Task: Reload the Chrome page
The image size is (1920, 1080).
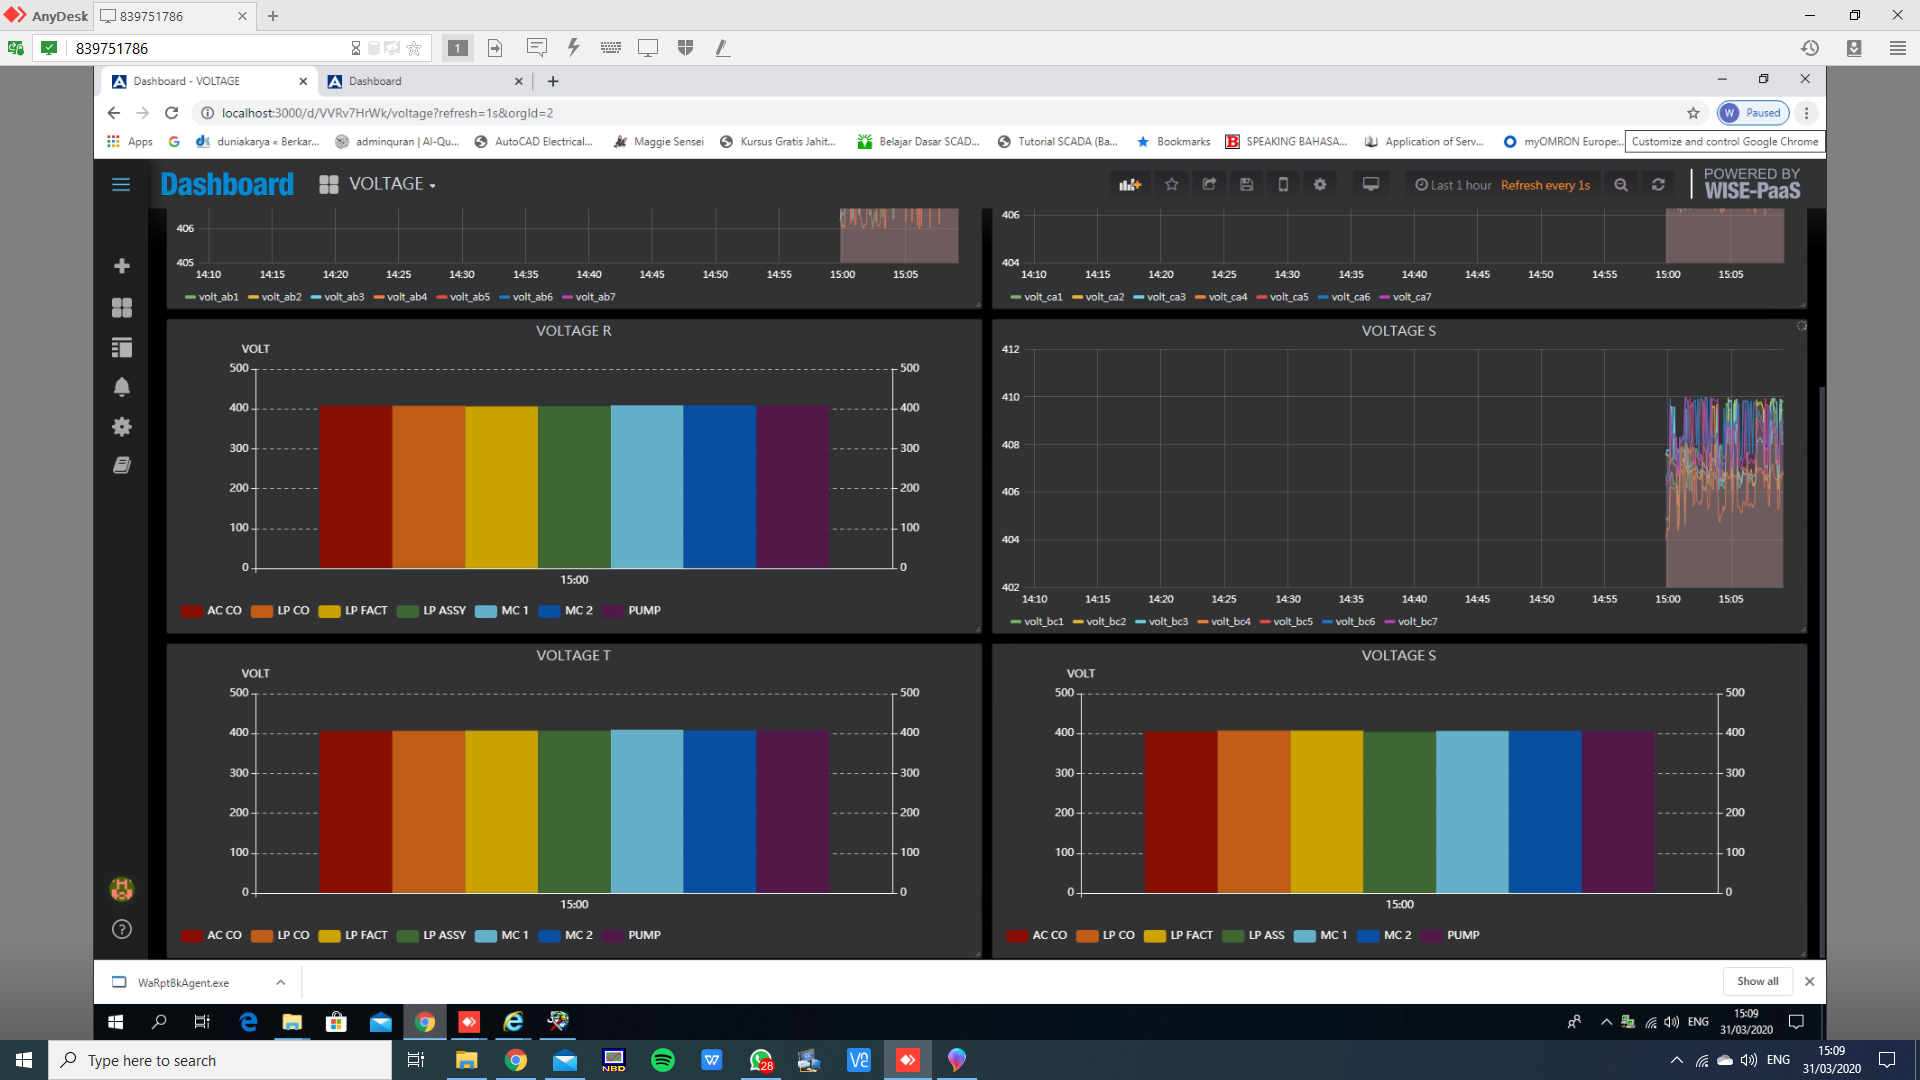Action: [171, 113]
